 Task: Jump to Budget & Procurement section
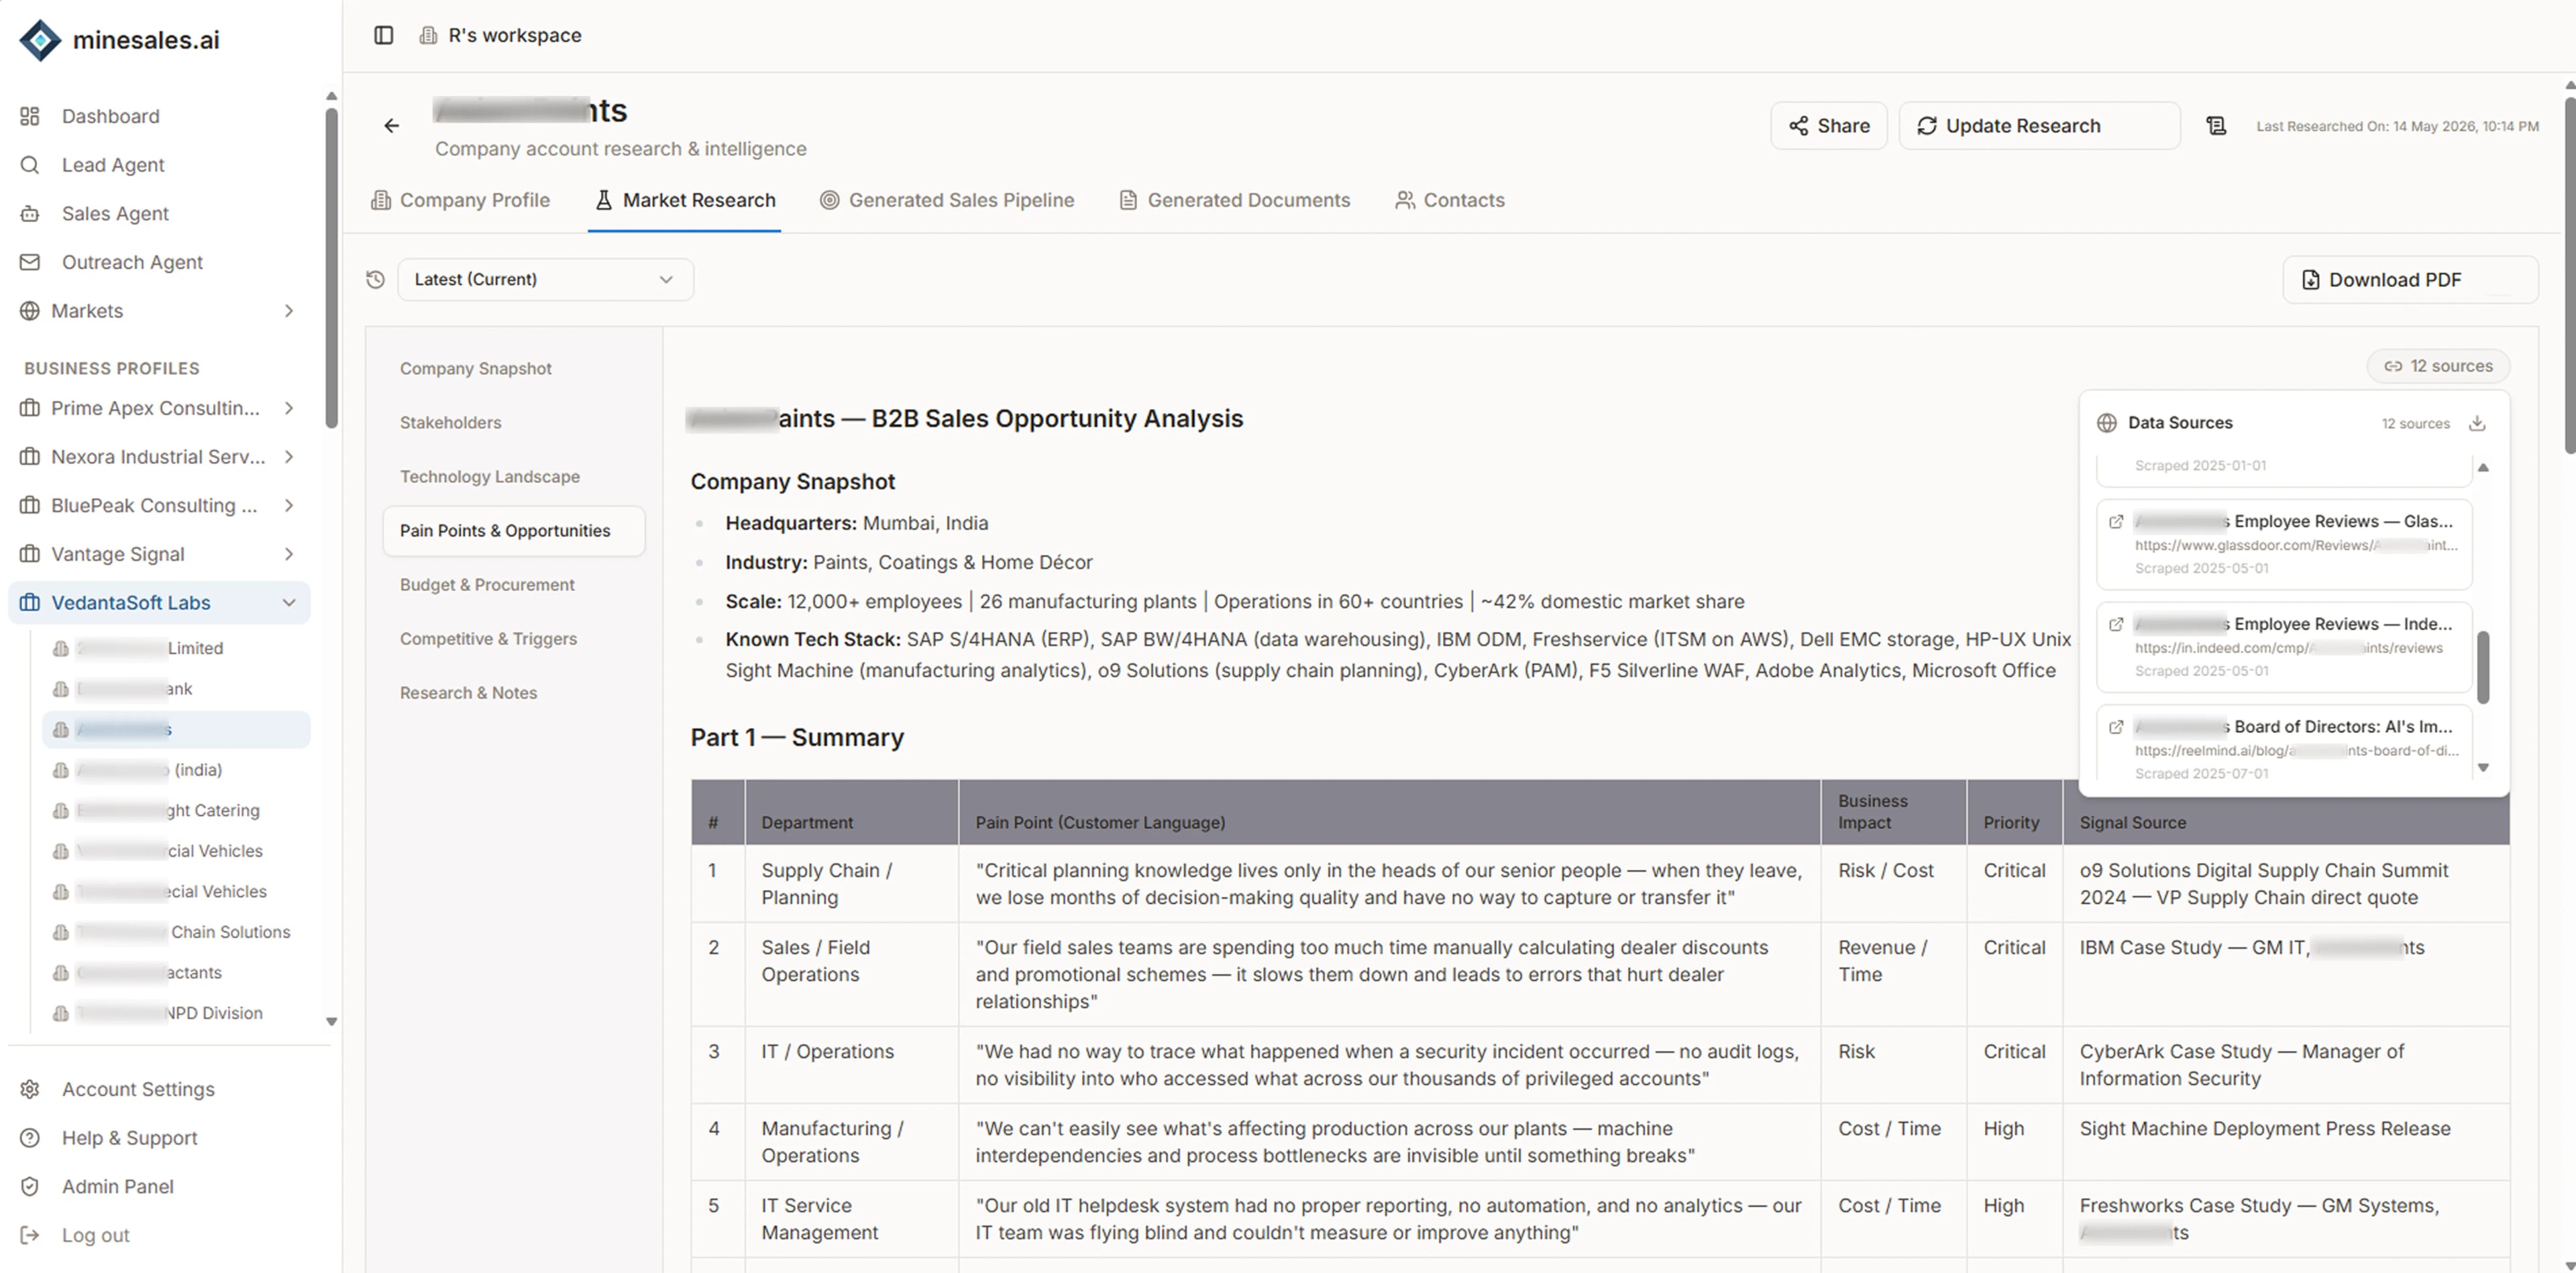pos(487,585)
